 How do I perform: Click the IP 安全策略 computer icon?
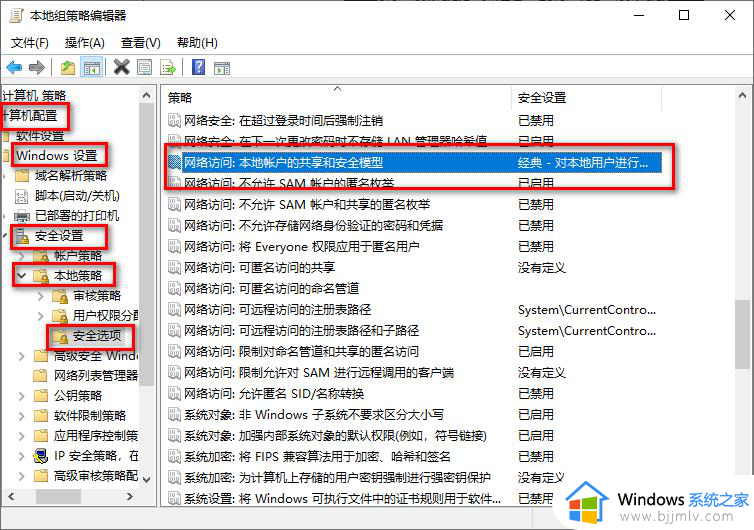pyautogui.click(x=41, y=455)
